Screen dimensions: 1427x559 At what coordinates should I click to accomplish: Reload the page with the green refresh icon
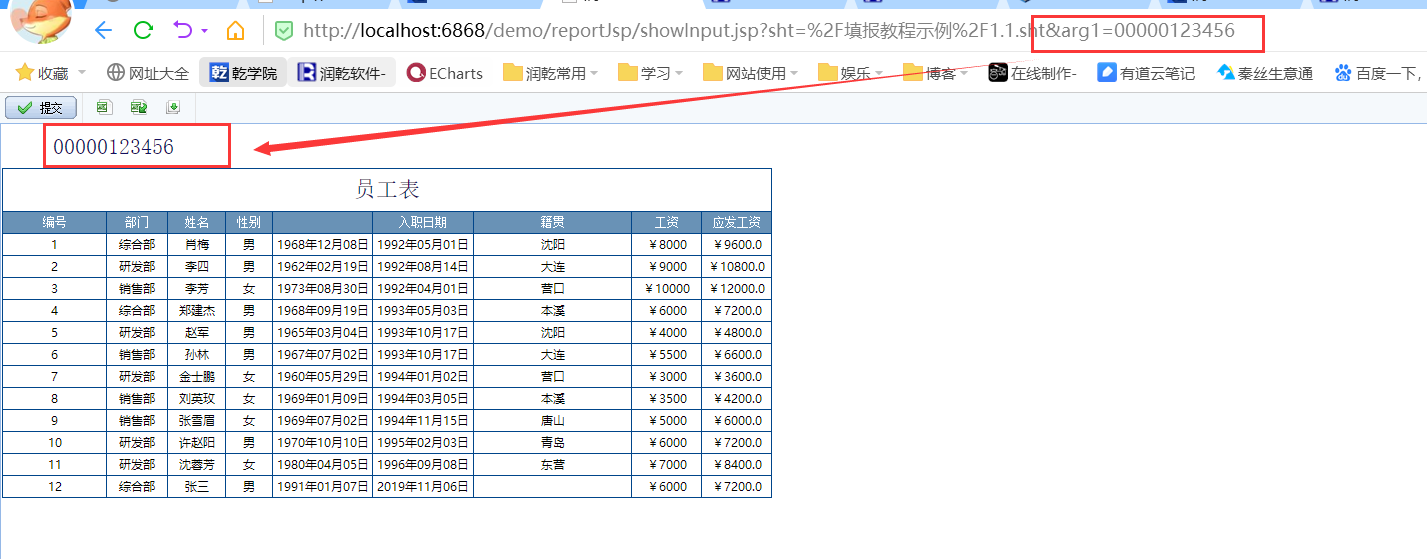point(143,30)
